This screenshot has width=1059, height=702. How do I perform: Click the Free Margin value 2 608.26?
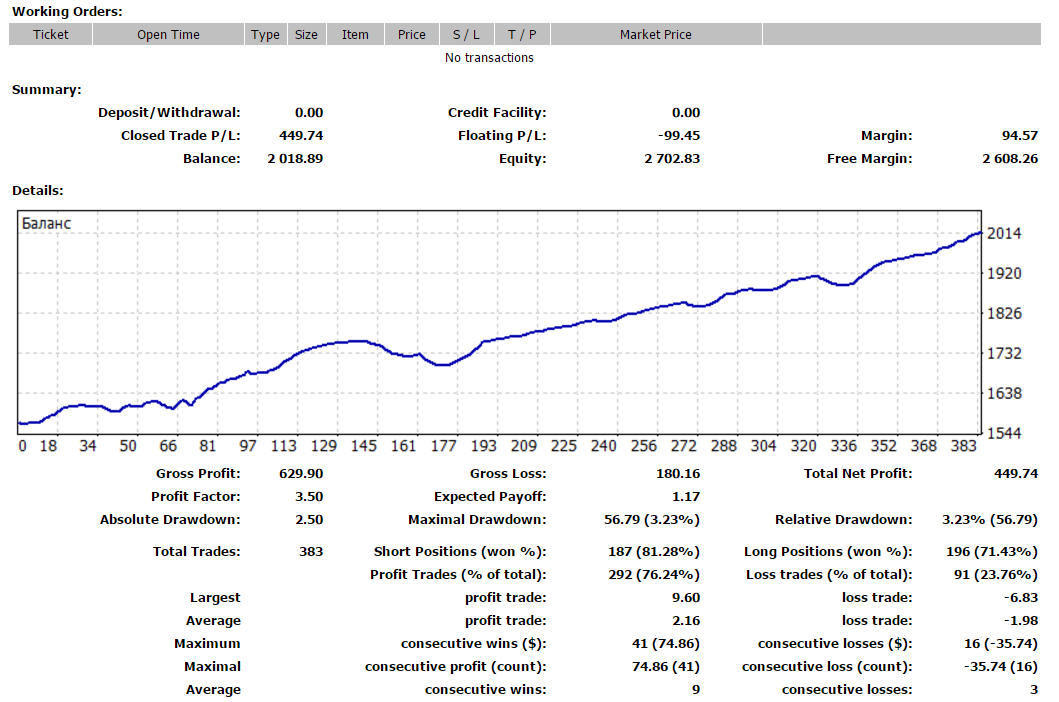pyautogui.click(x=1010, y=159)
